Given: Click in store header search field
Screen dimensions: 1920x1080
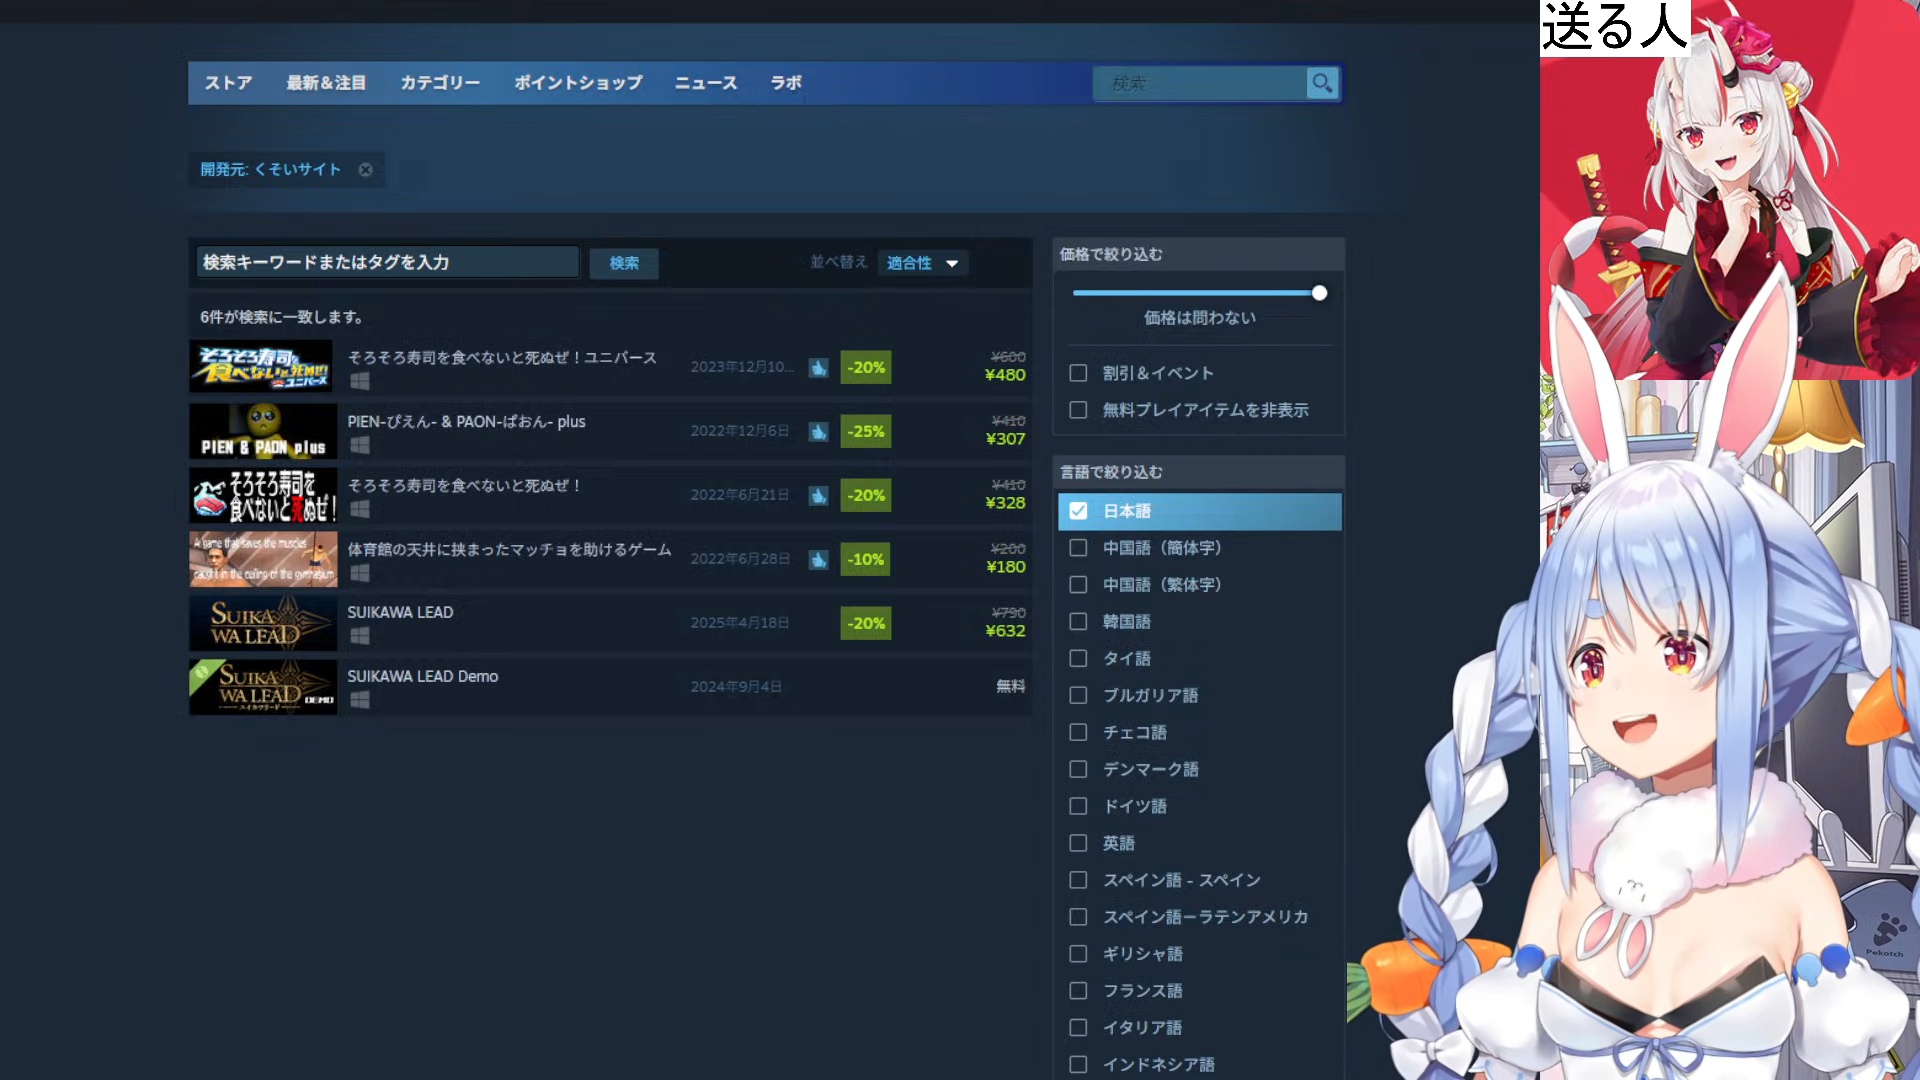Looking at the screenshot, I should coord(1200,83).
